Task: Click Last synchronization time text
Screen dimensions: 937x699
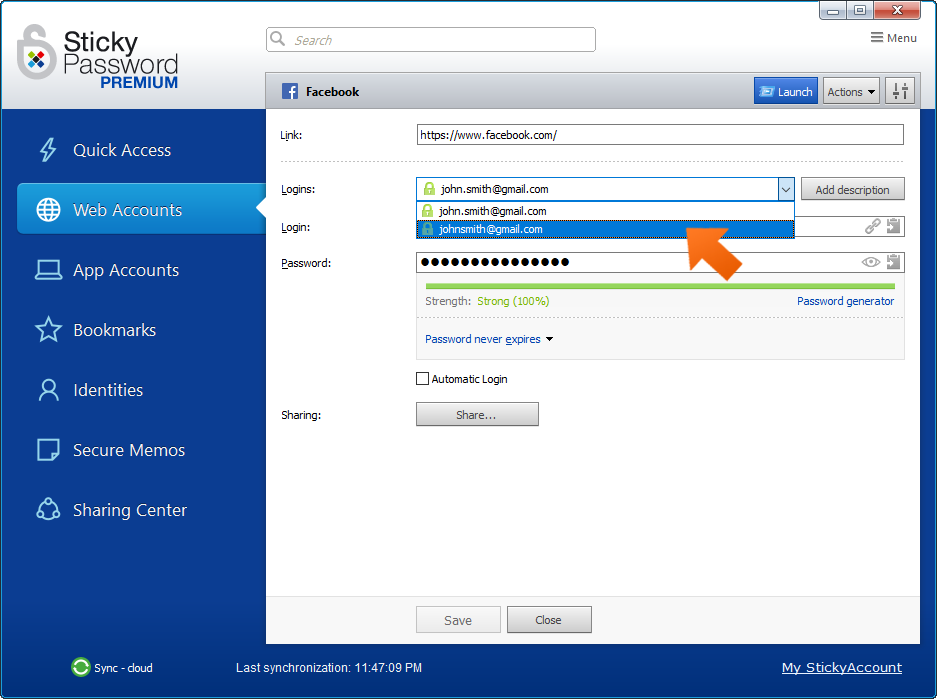Action: pos(329,667)
